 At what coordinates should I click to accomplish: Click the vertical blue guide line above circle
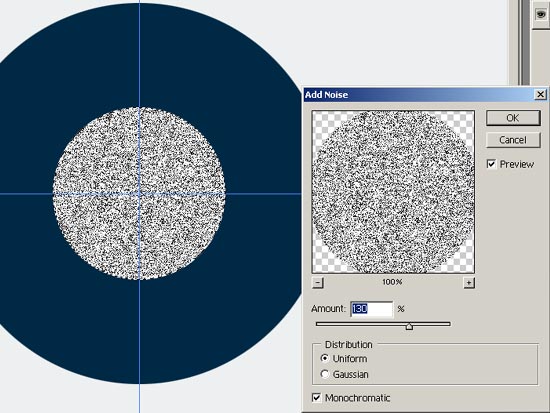139,53
